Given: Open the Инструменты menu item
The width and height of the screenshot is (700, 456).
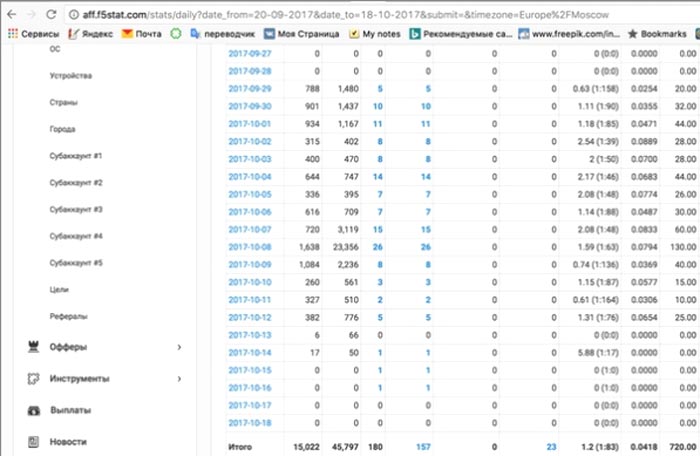Looking at the screenshot, I should (x=79, y=379).
